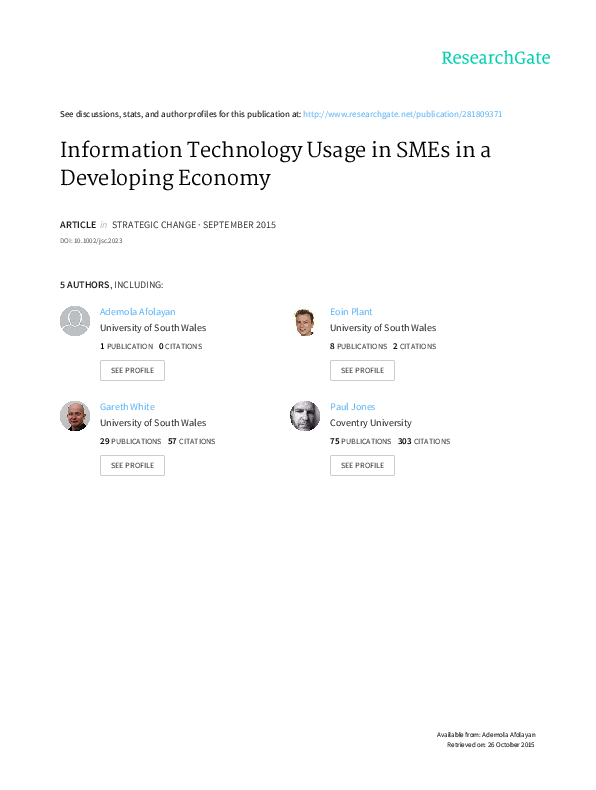Click 'Coventry University' affiliation text
596x790 pixels.
tap(371, 423)
